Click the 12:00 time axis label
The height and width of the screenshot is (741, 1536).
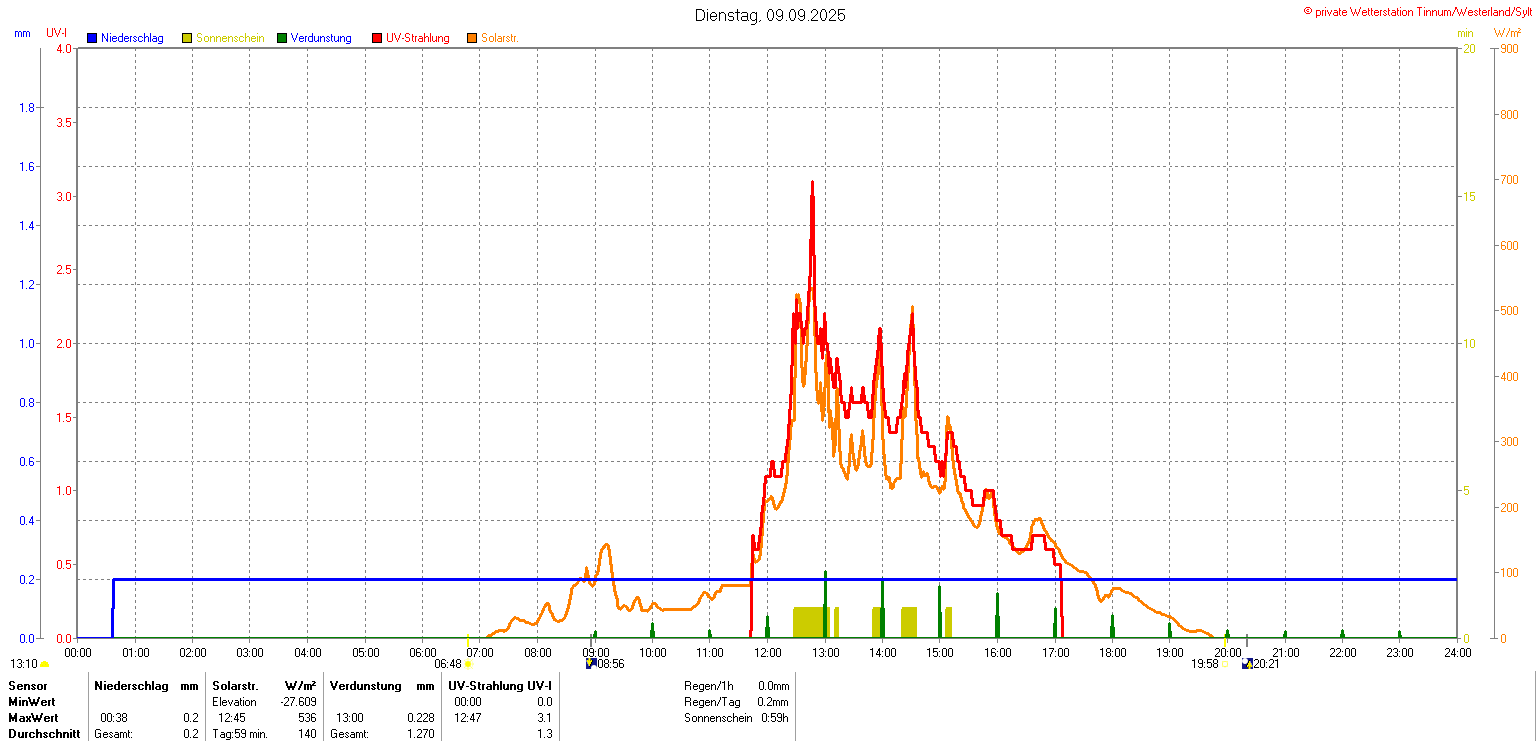(767, 653)
